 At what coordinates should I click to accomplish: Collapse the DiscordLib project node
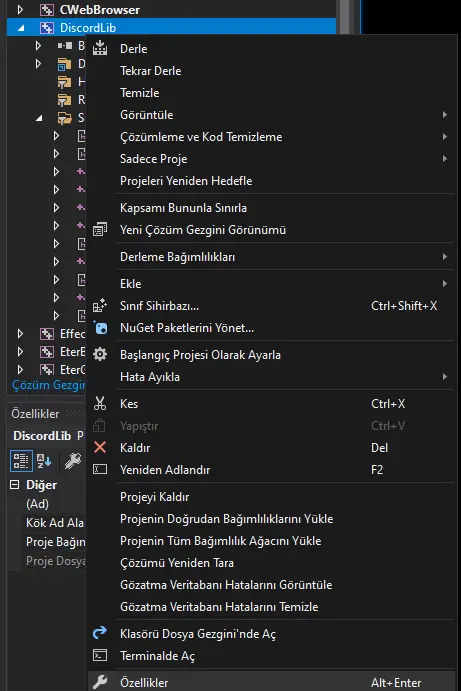click(x=21, y=28)
